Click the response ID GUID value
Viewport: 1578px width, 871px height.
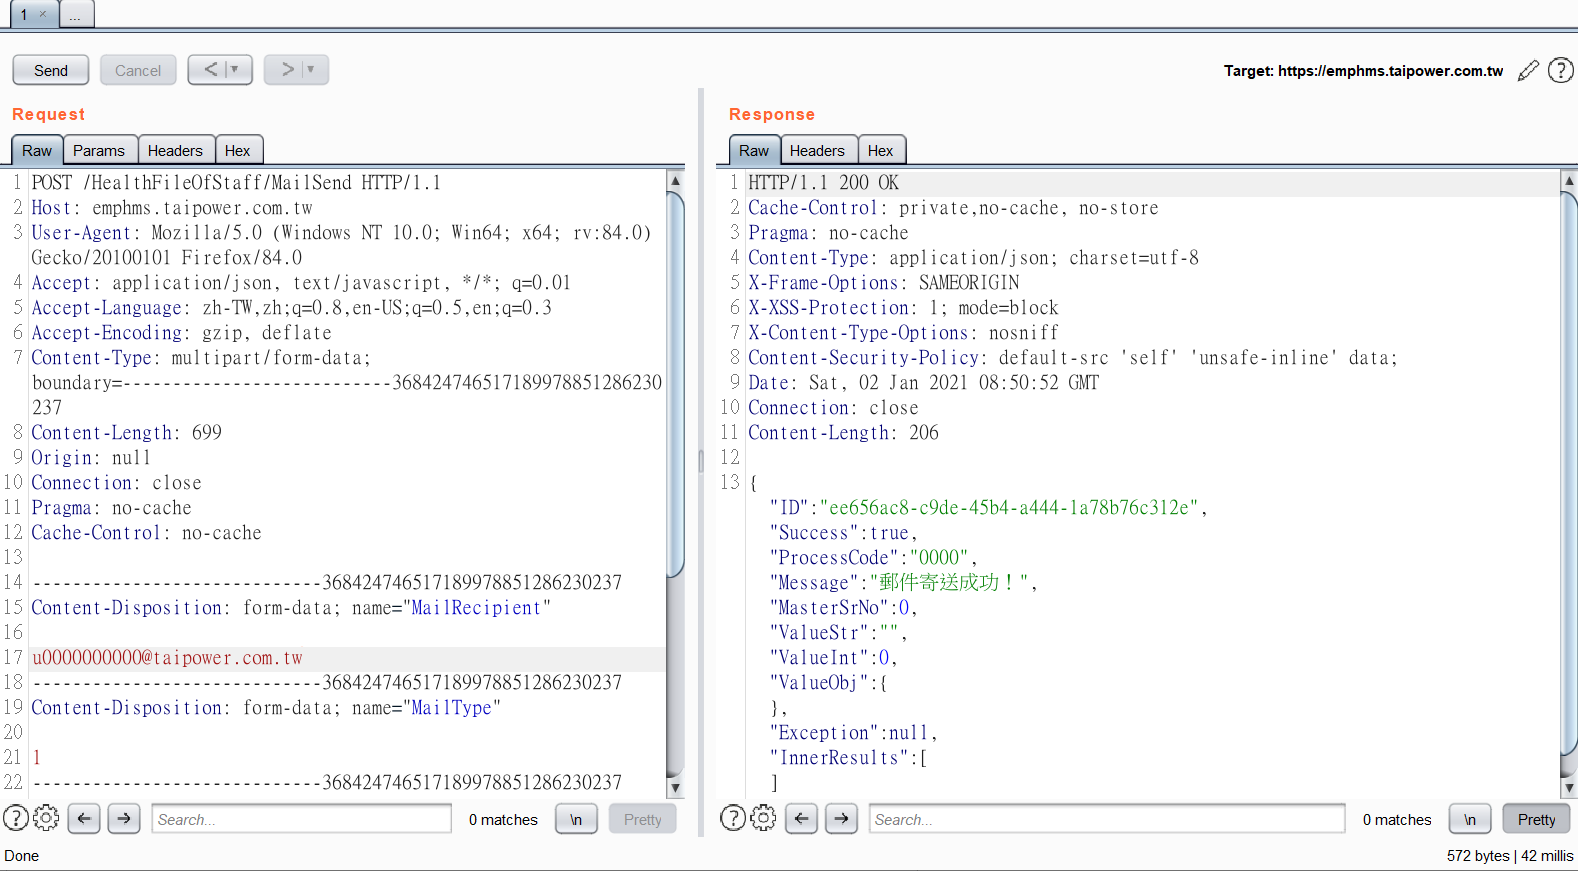[x=1009, y=508]
